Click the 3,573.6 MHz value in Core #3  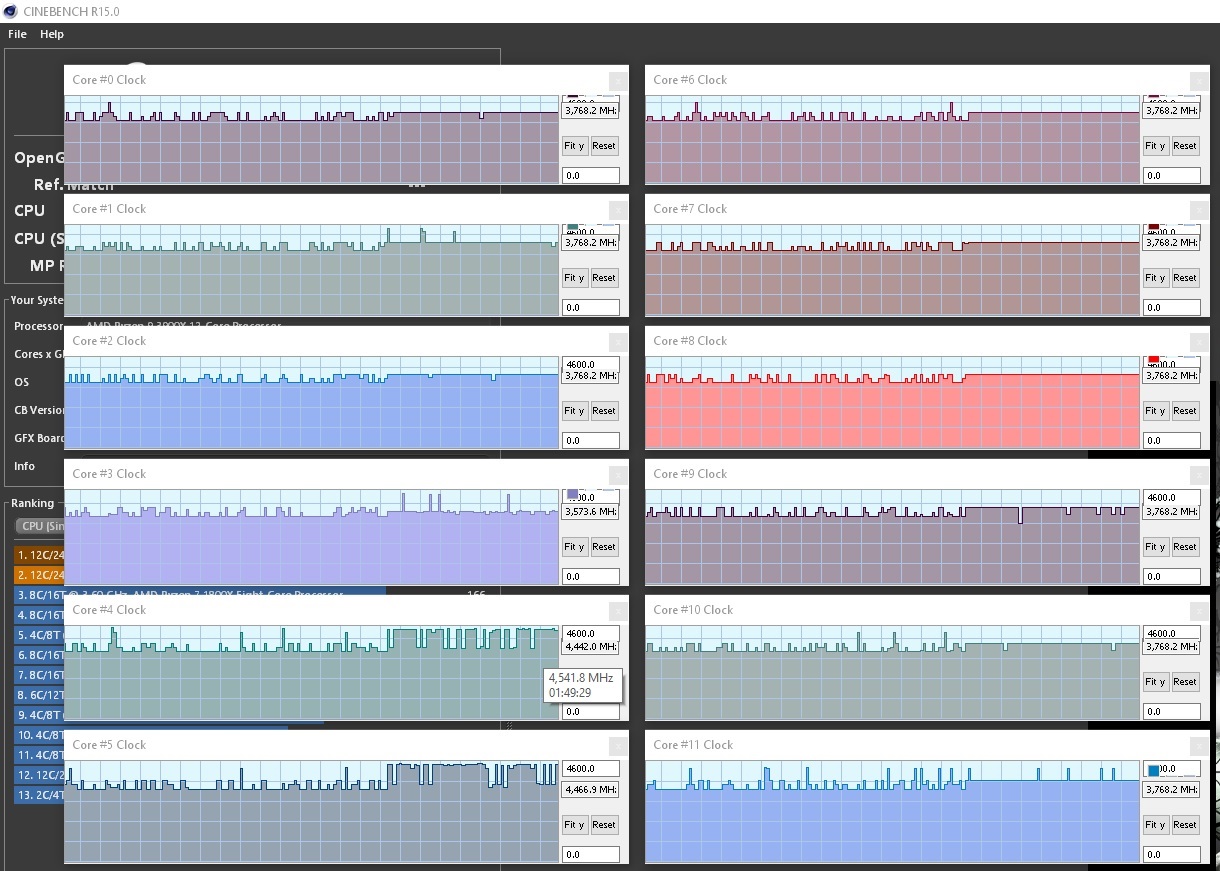pos(590,511)
